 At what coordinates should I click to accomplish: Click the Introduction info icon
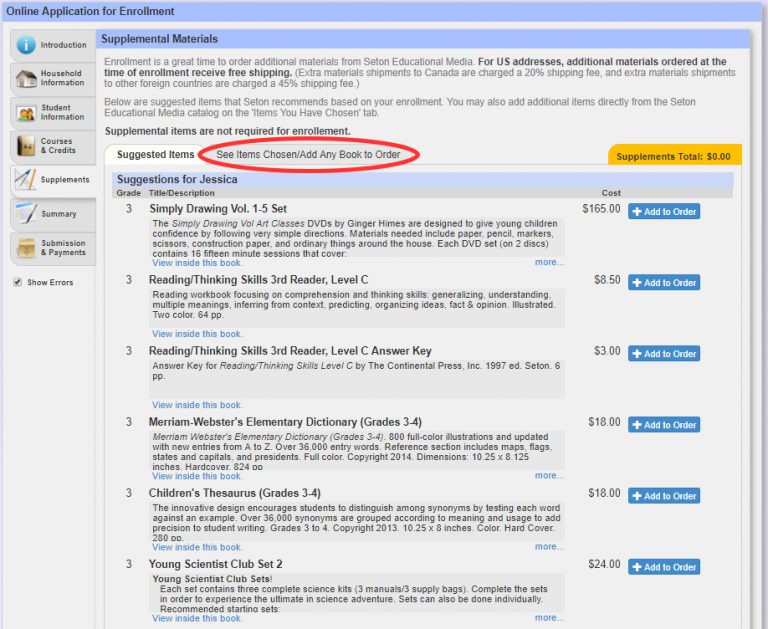pyautogui.click(x=26, y=45)
